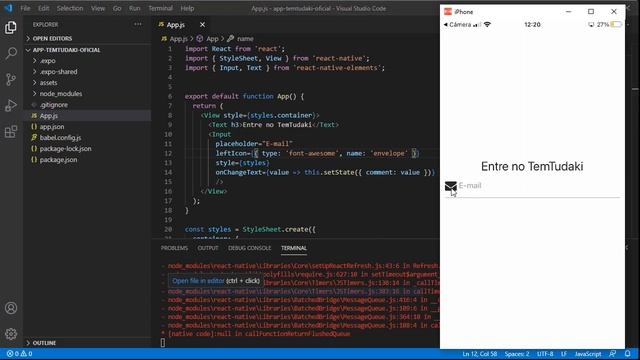Switch to the OUTPUT panel tab
The width and height of the screenshot is (640, 360).
(208, 248)
